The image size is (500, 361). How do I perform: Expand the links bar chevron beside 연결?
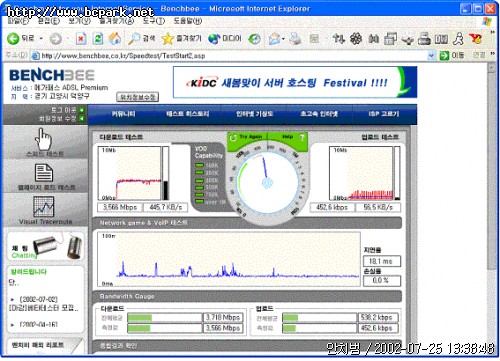coord(492,54)
